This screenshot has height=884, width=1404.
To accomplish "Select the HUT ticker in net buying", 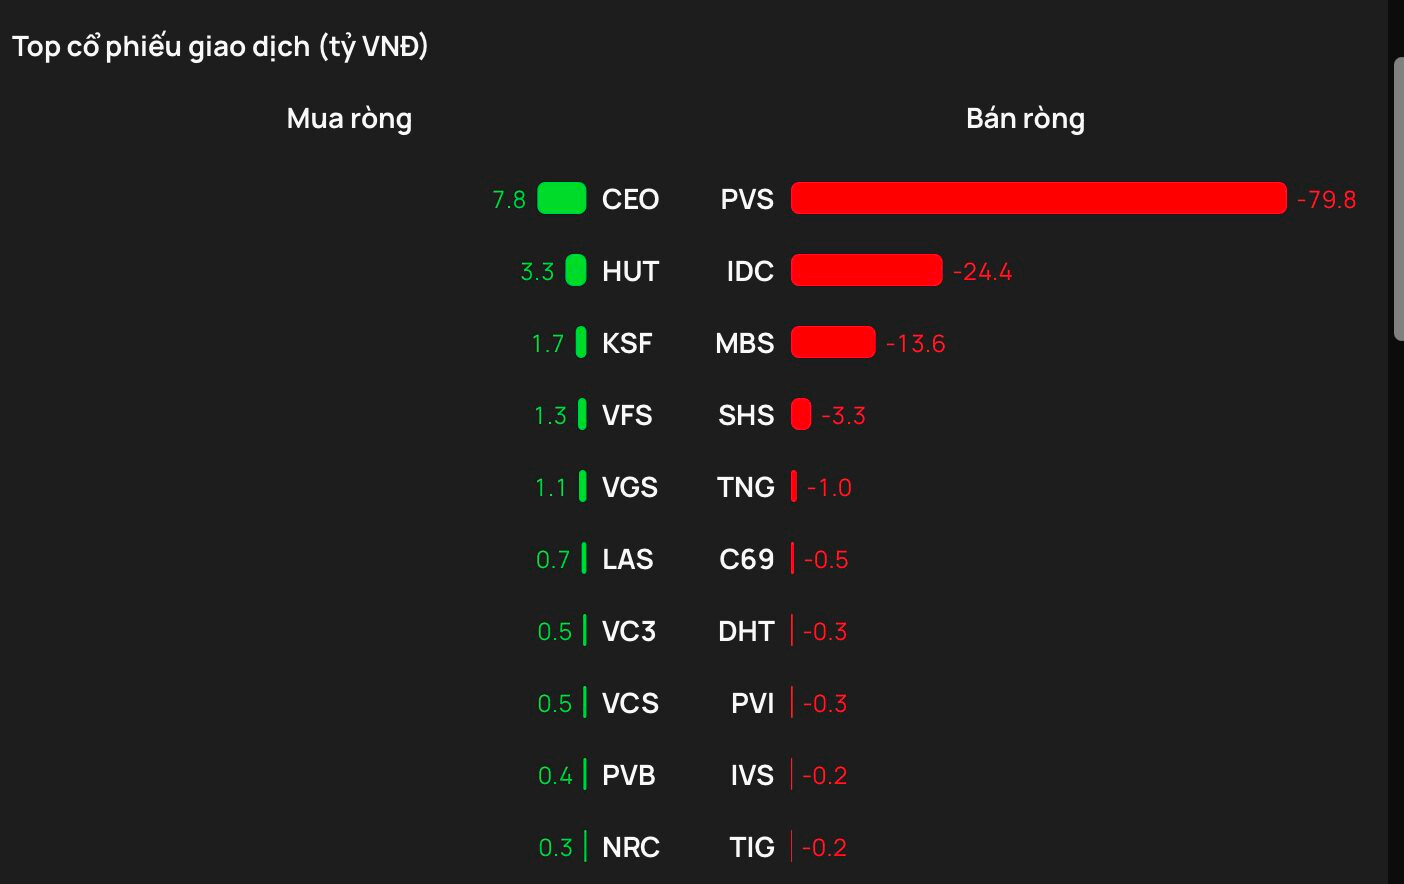I will 630,271.
